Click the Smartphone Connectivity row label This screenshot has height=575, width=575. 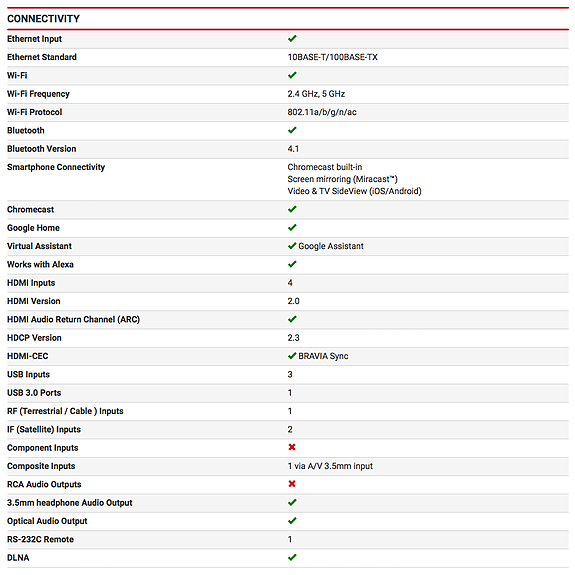[56, 167]
